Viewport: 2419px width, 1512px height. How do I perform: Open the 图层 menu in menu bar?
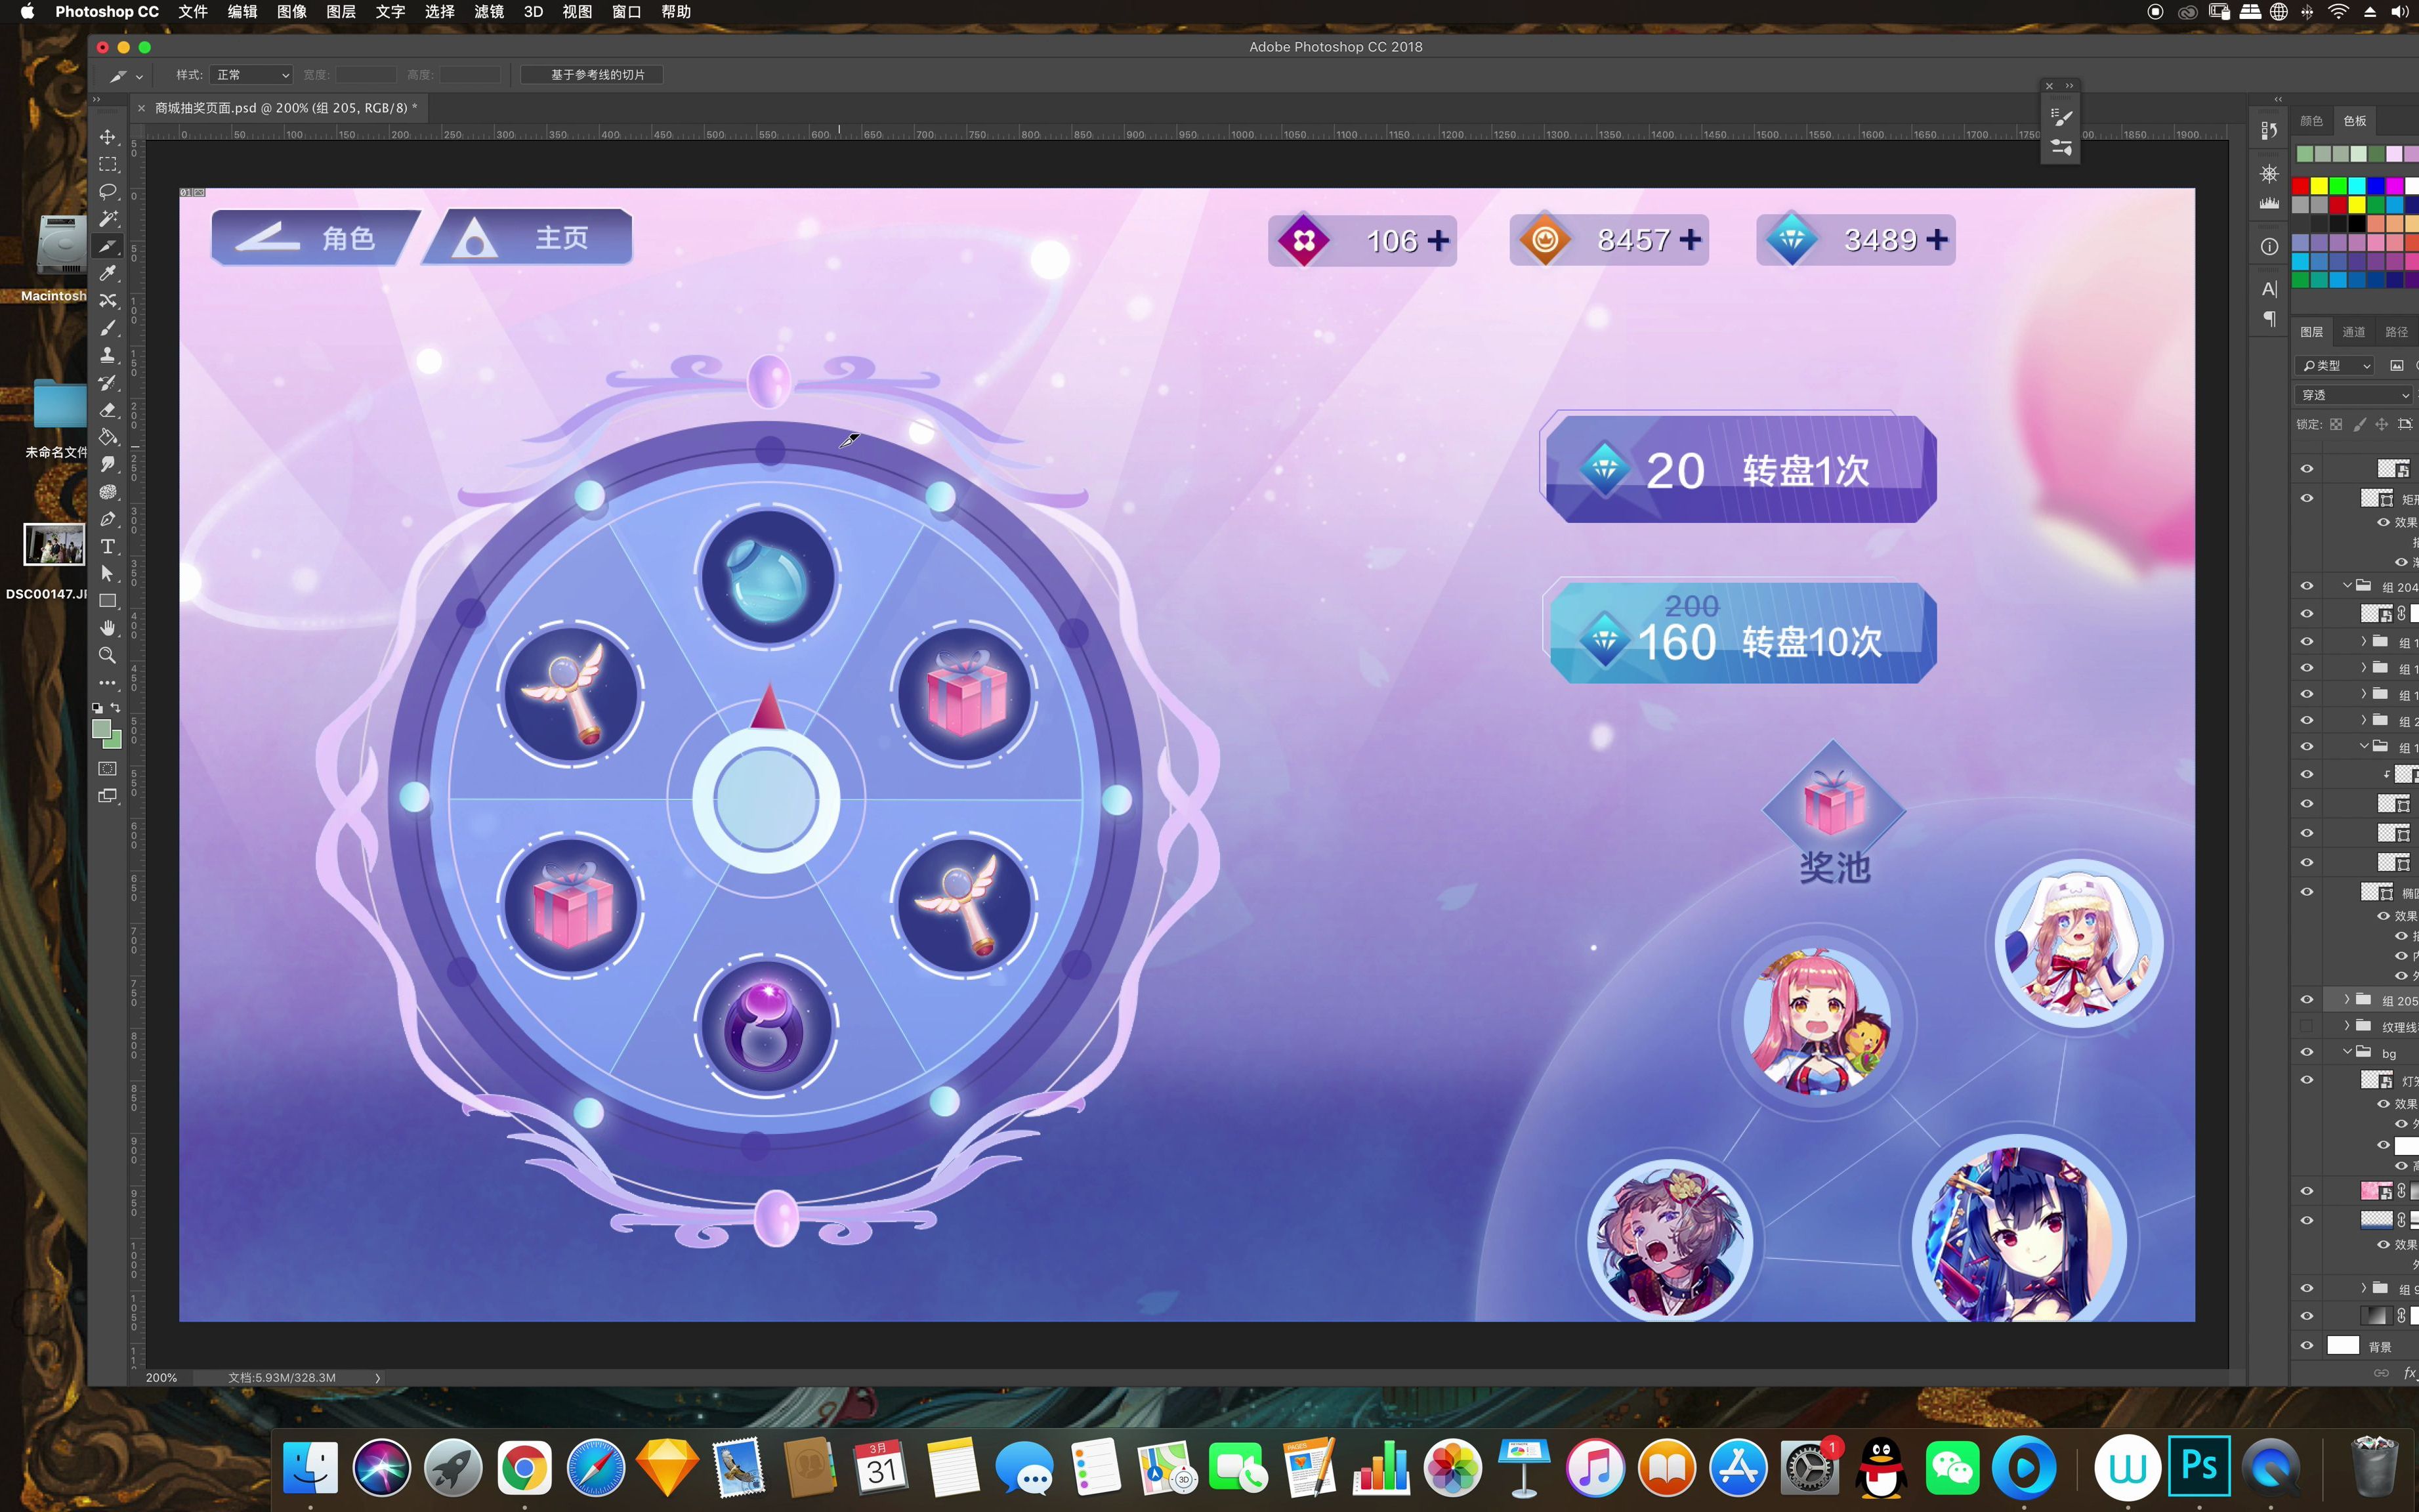341,12
